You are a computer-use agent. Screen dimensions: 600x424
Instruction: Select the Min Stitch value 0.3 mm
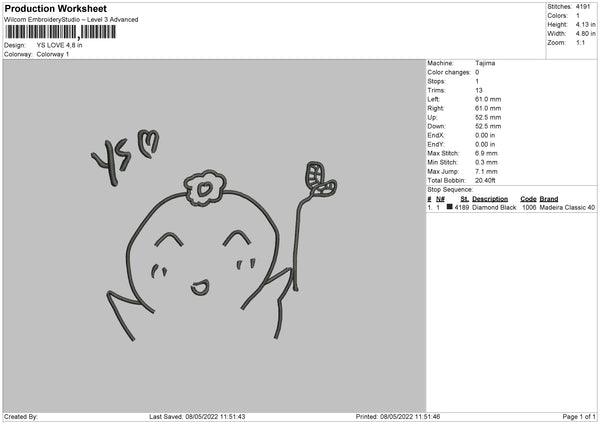486,162
